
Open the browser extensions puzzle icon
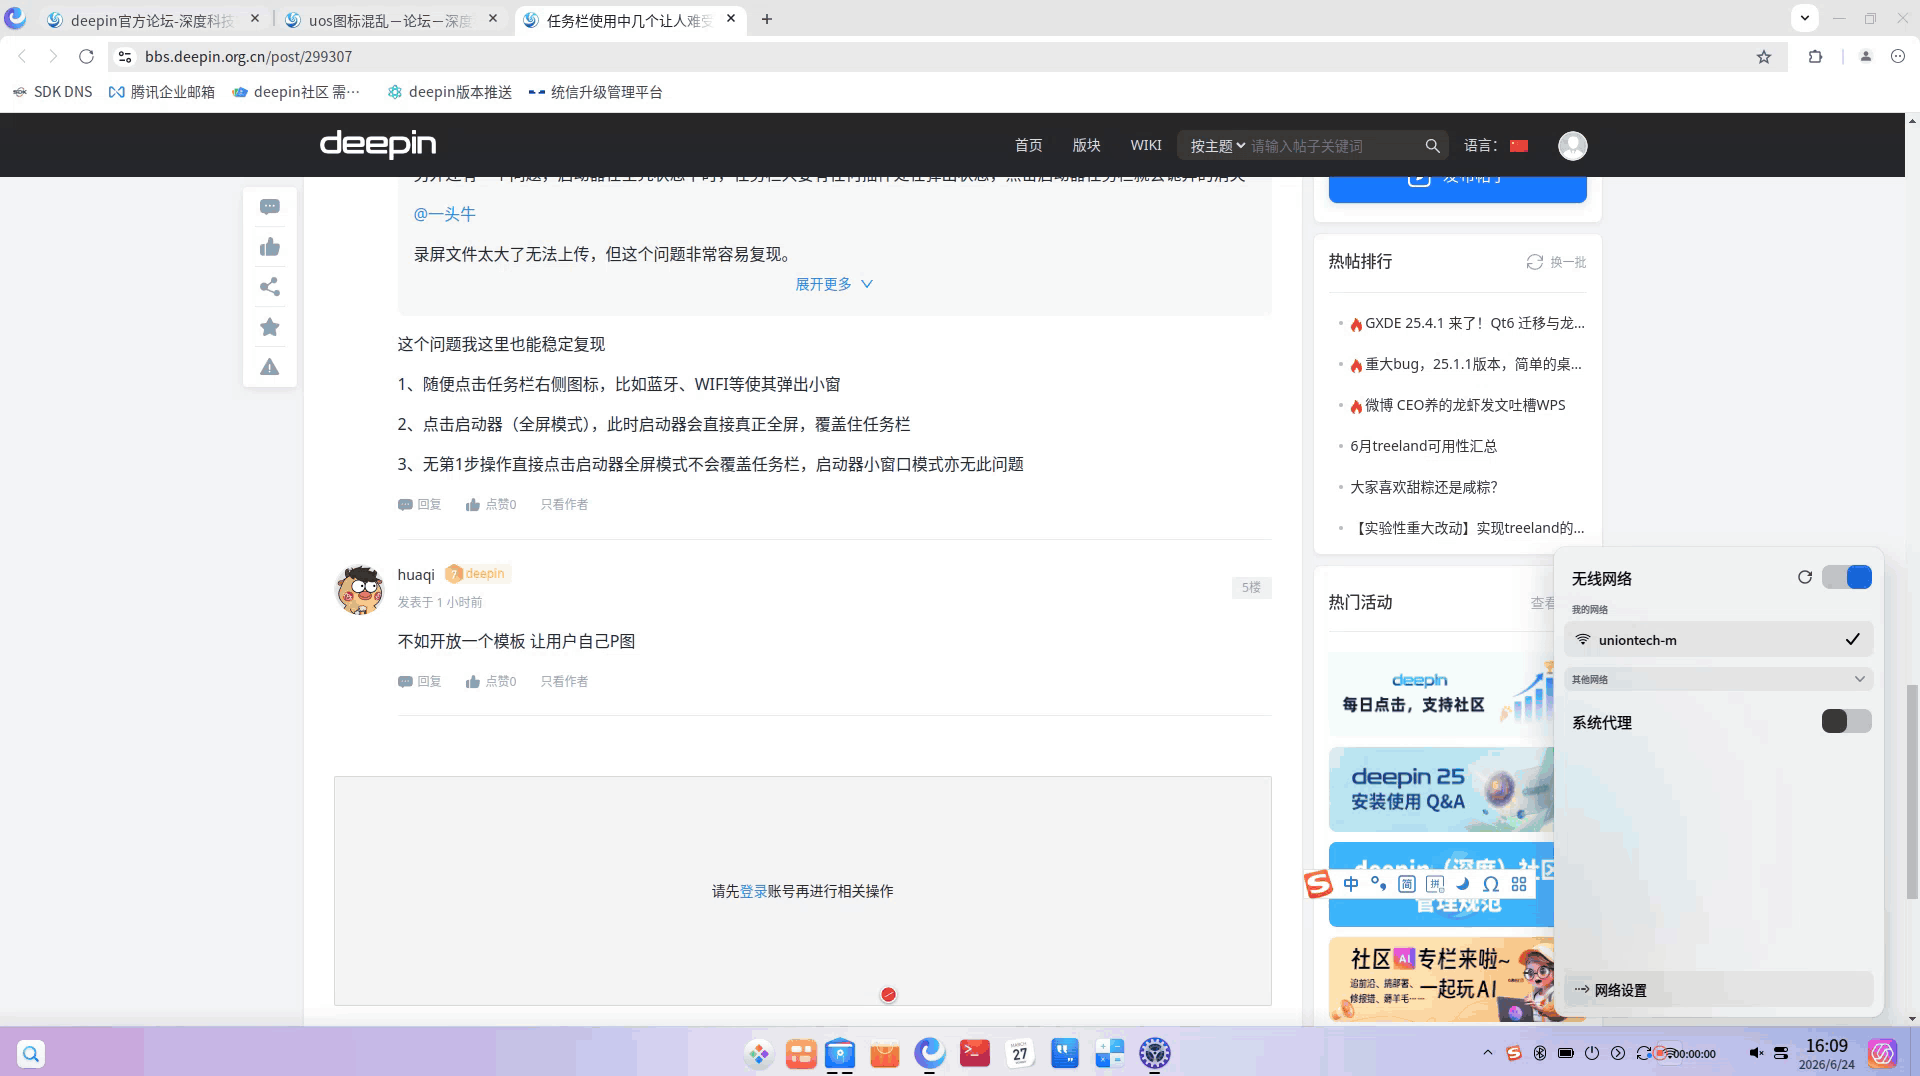pyautogui.click(x=1815, y=57)
